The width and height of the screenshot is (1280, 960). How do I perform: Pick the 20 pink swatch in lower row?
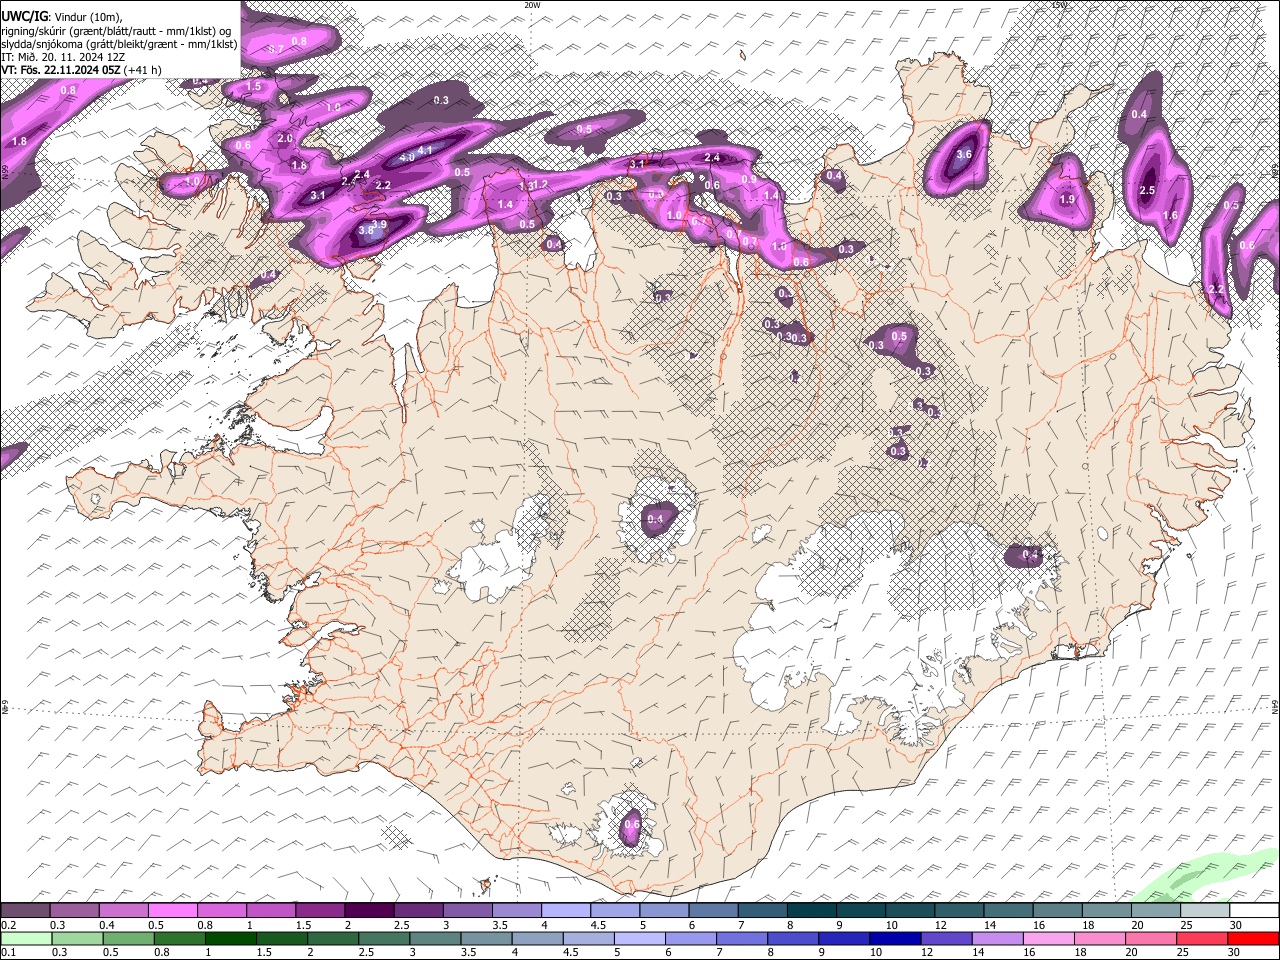(x=1151, y=938)
